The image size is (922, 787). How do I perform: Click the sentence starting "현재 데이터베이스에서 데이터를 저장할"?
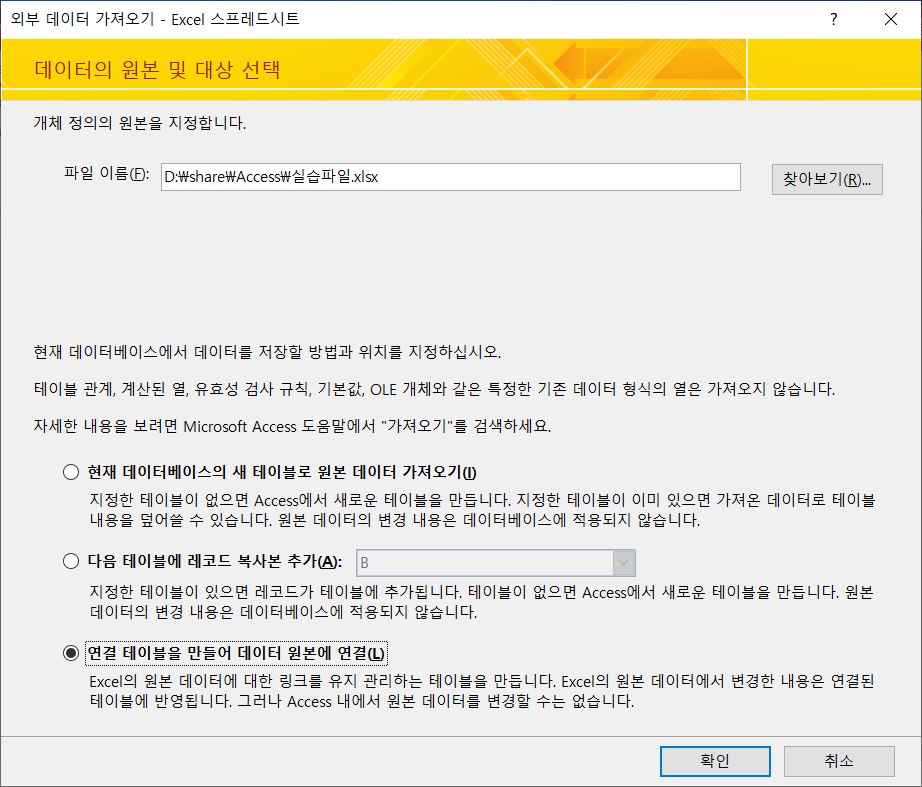point(268,352)
